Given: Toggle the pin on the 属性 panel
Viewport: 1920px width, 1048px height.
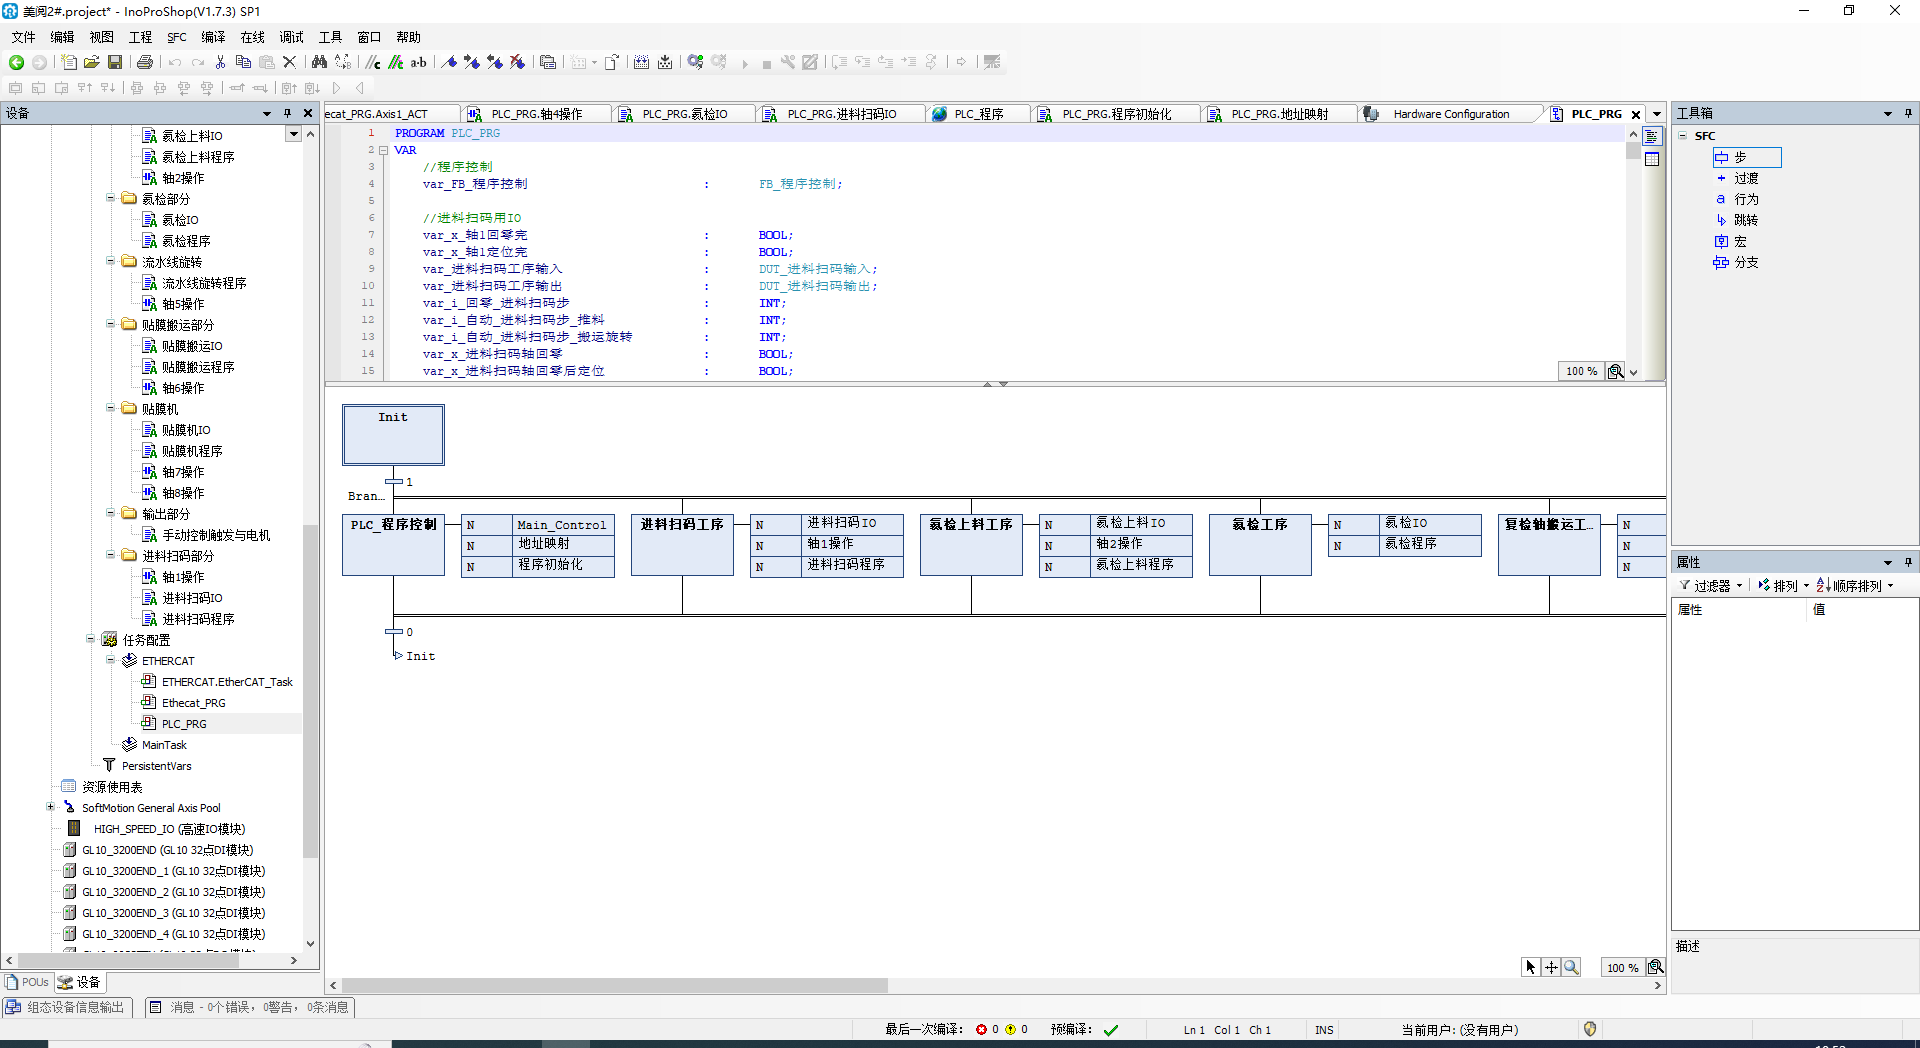Looking at the screenshot, I should [1908, 562].
